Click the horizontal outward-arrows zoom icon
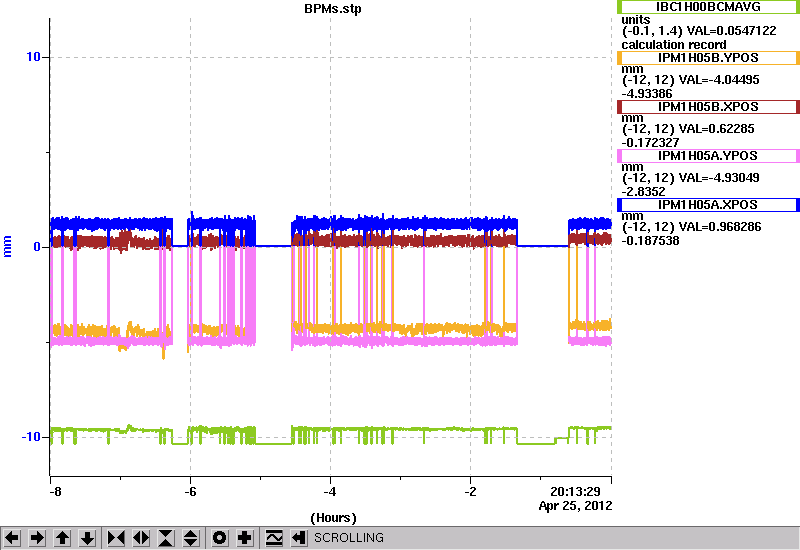The image size is (800, 550). 141,538
